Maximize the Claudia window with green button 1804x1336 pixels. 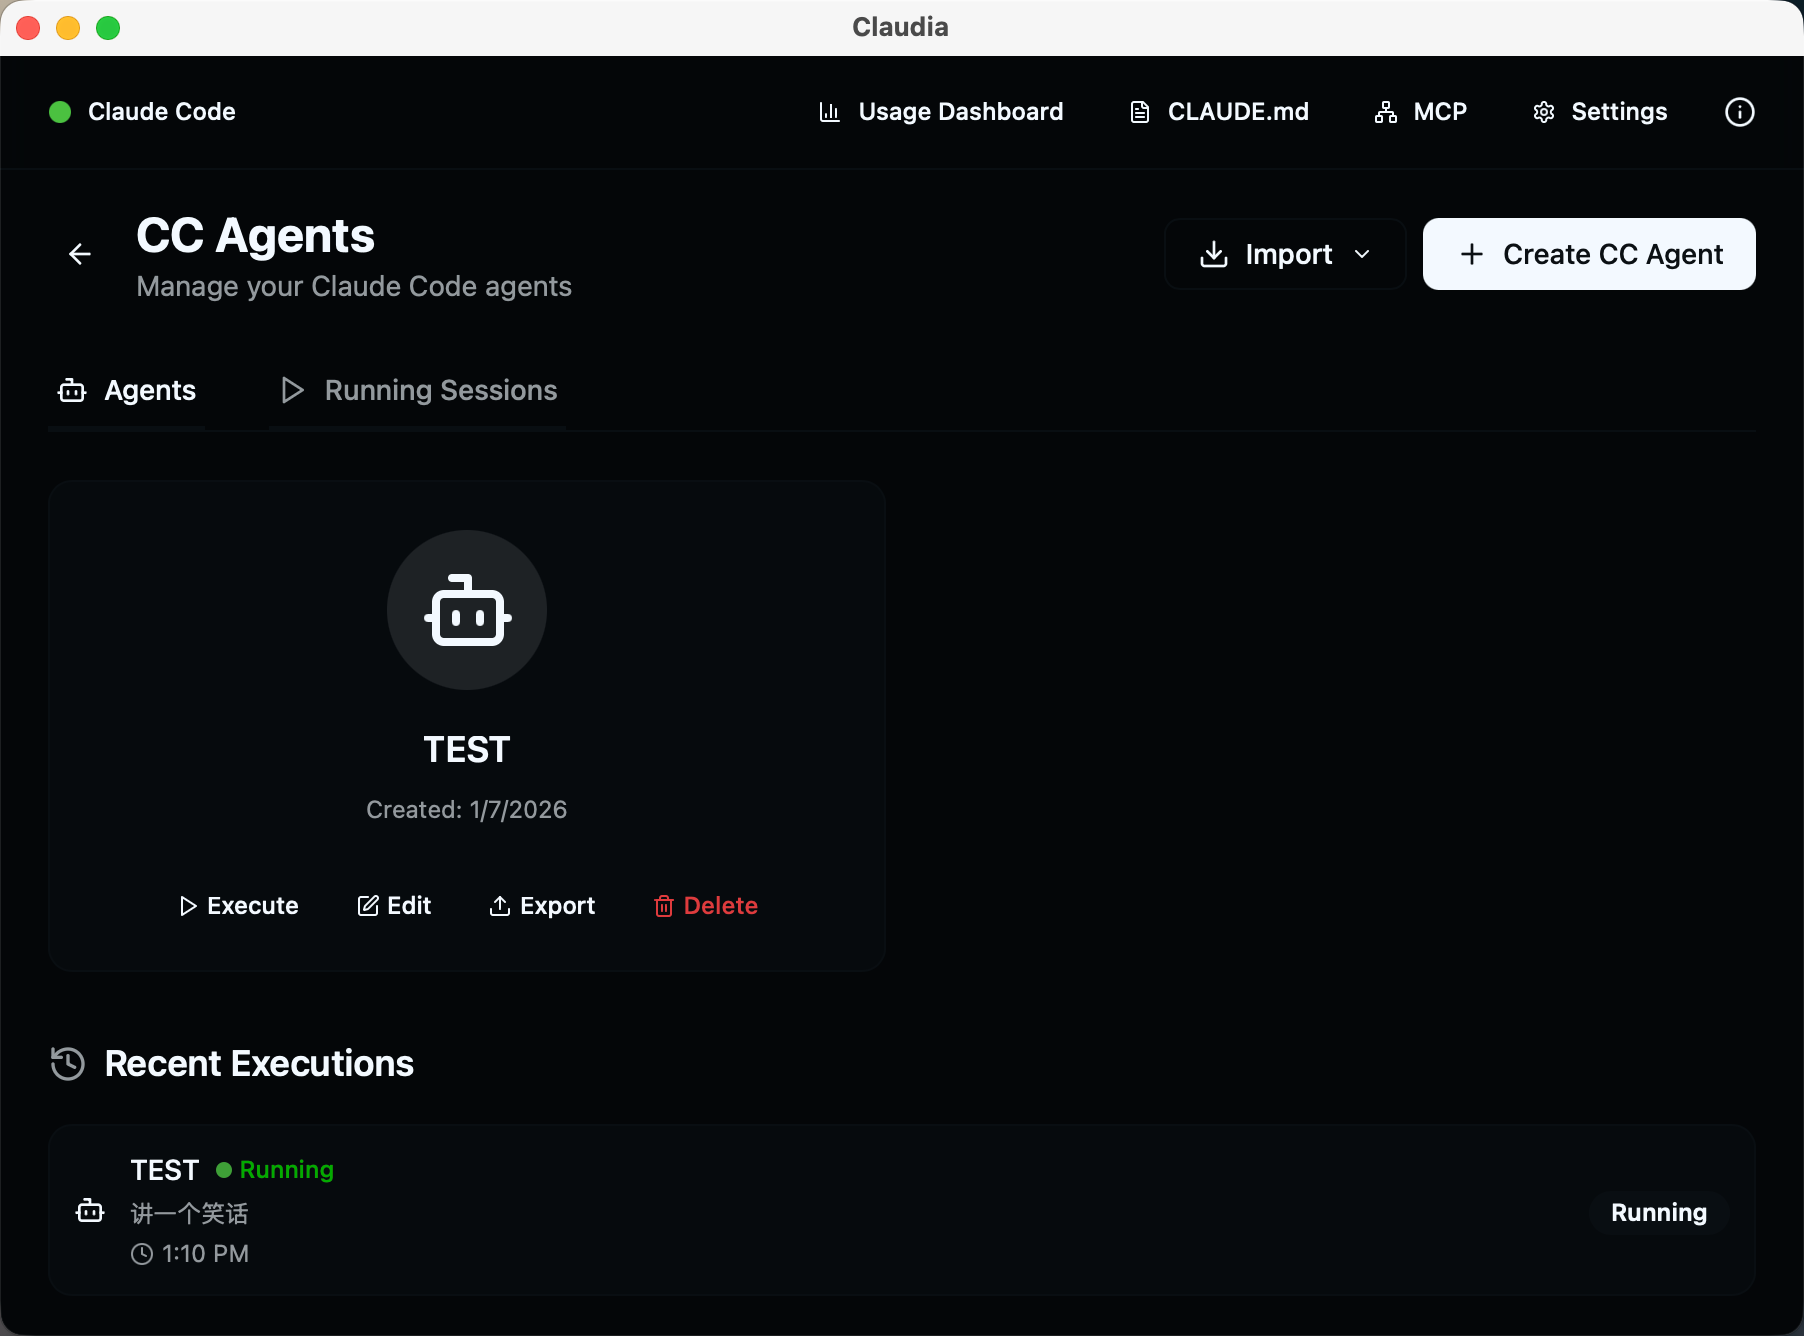tap(108, 28)
